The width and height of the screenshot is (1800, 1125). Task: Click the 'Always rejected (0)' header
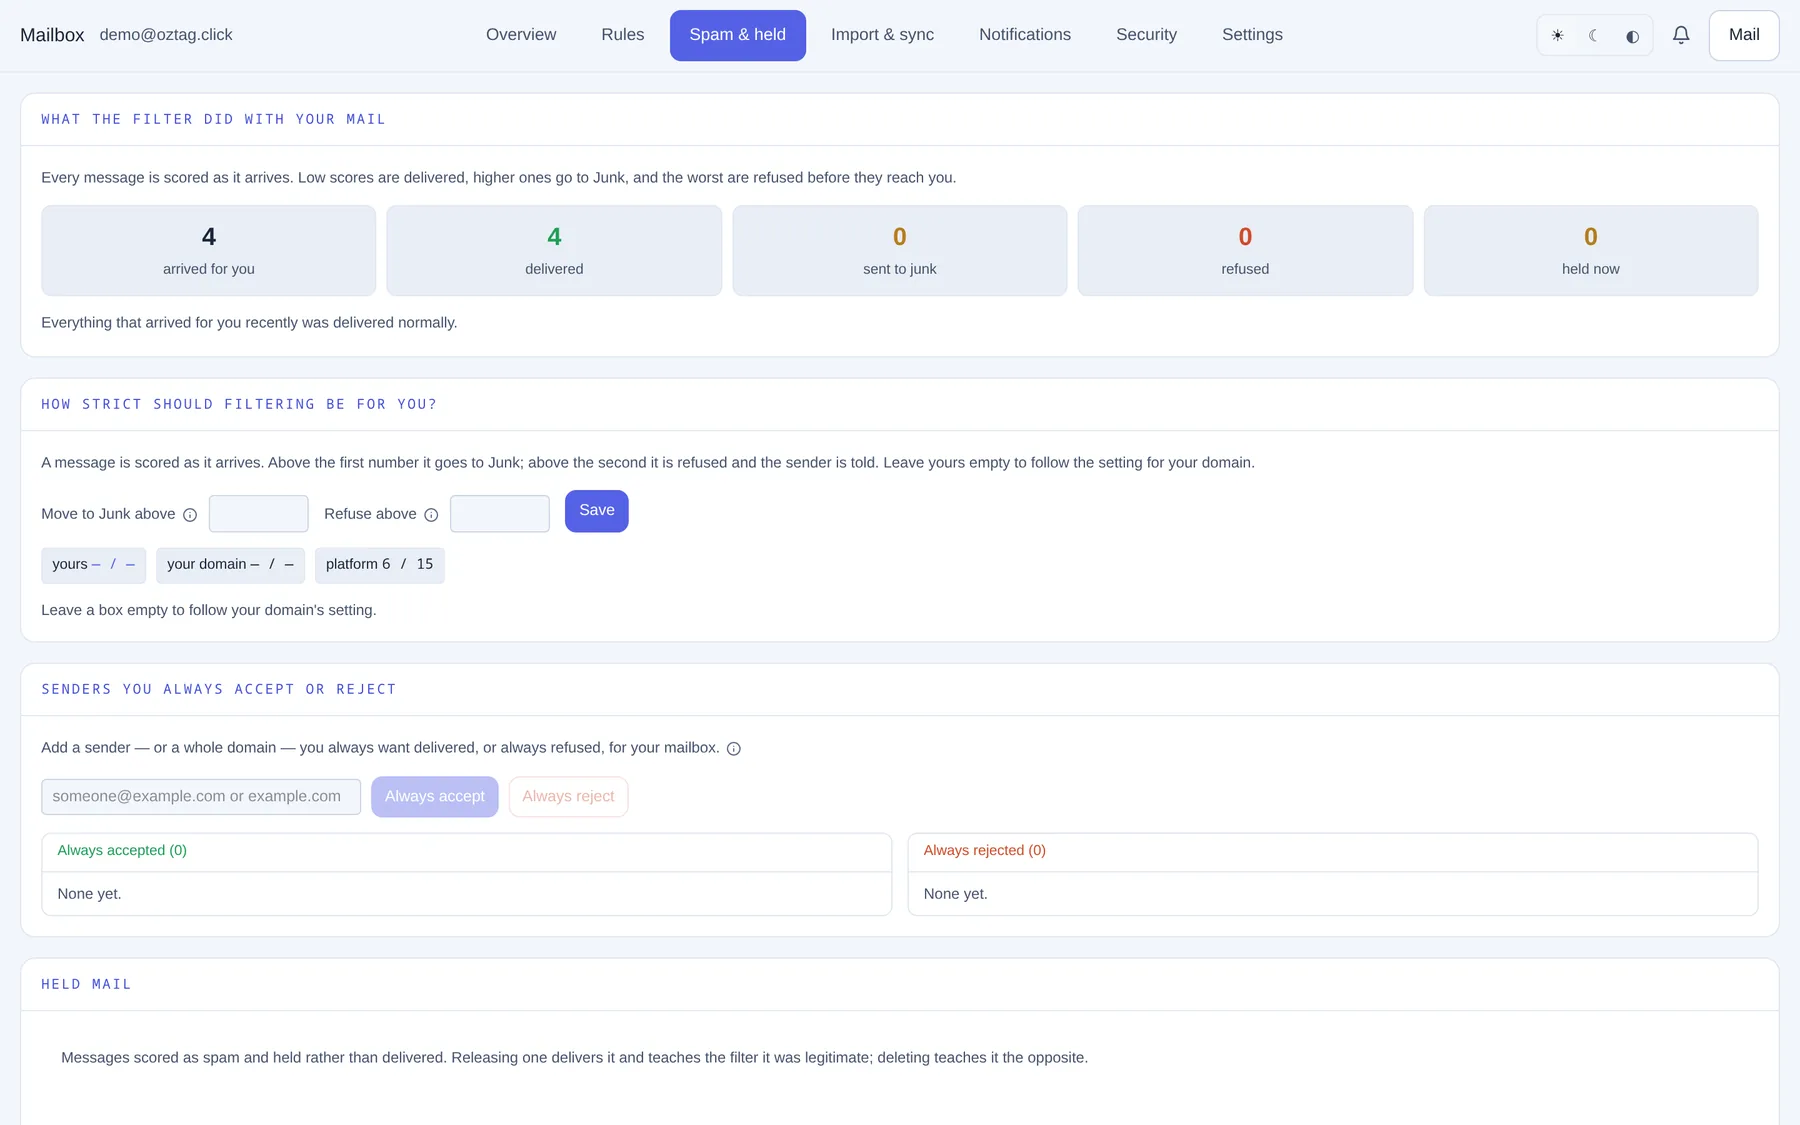coord(985,851)
